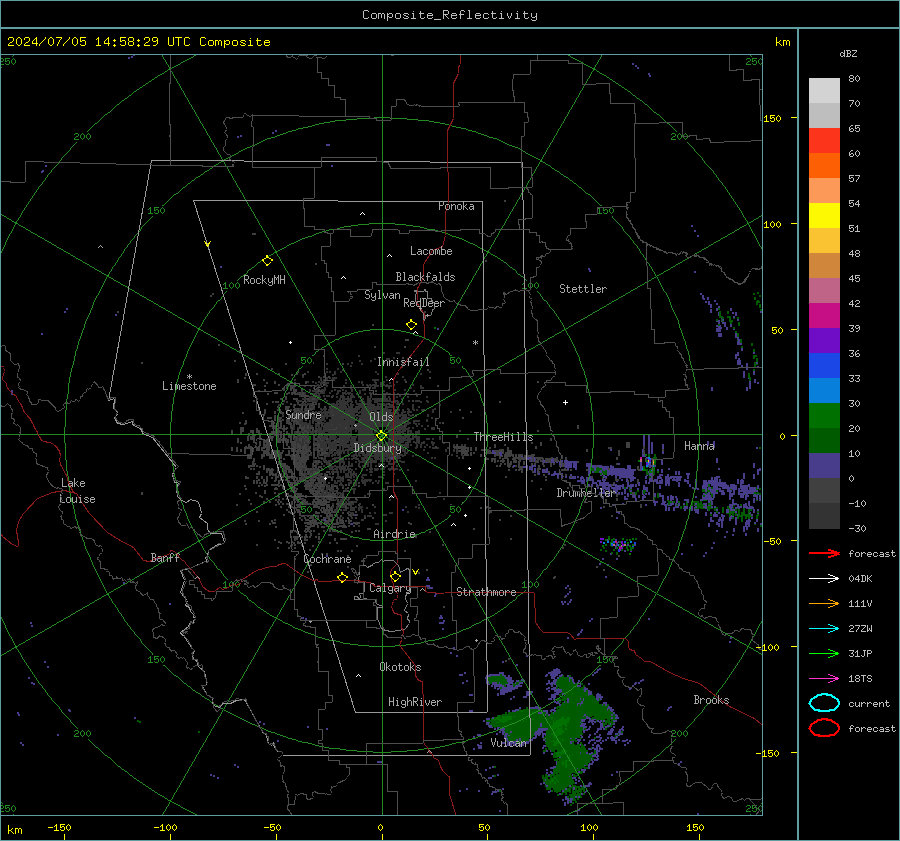
Task: Click the Limestone label
Action: (x=189, y=386)
